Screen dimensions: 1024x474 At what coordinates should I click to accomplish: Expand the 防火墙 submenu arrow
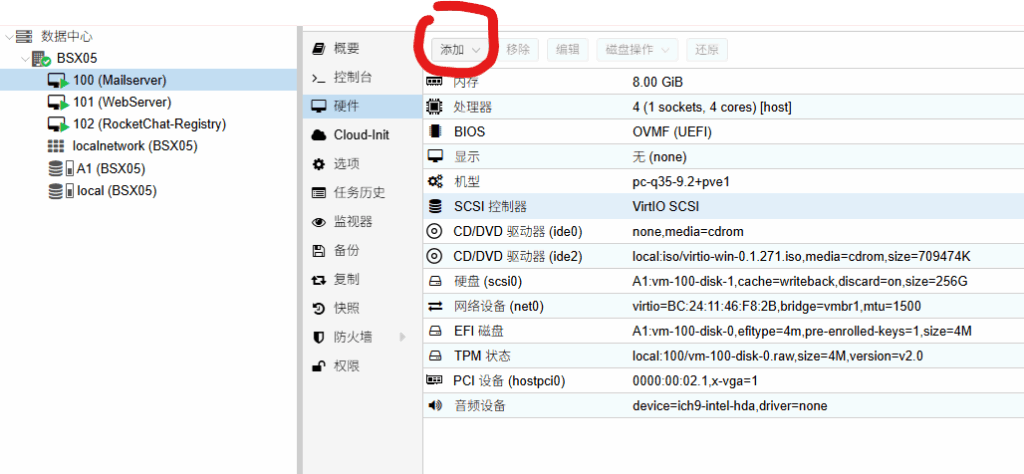click(x=402, y=337)
